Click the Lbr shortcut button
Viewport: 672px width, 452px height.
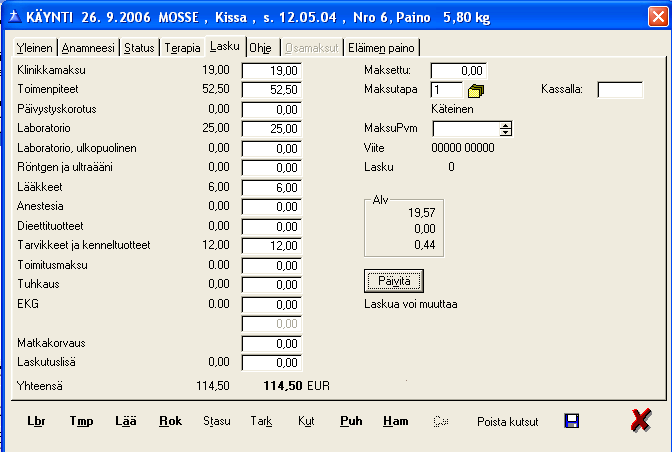[36, 421]
